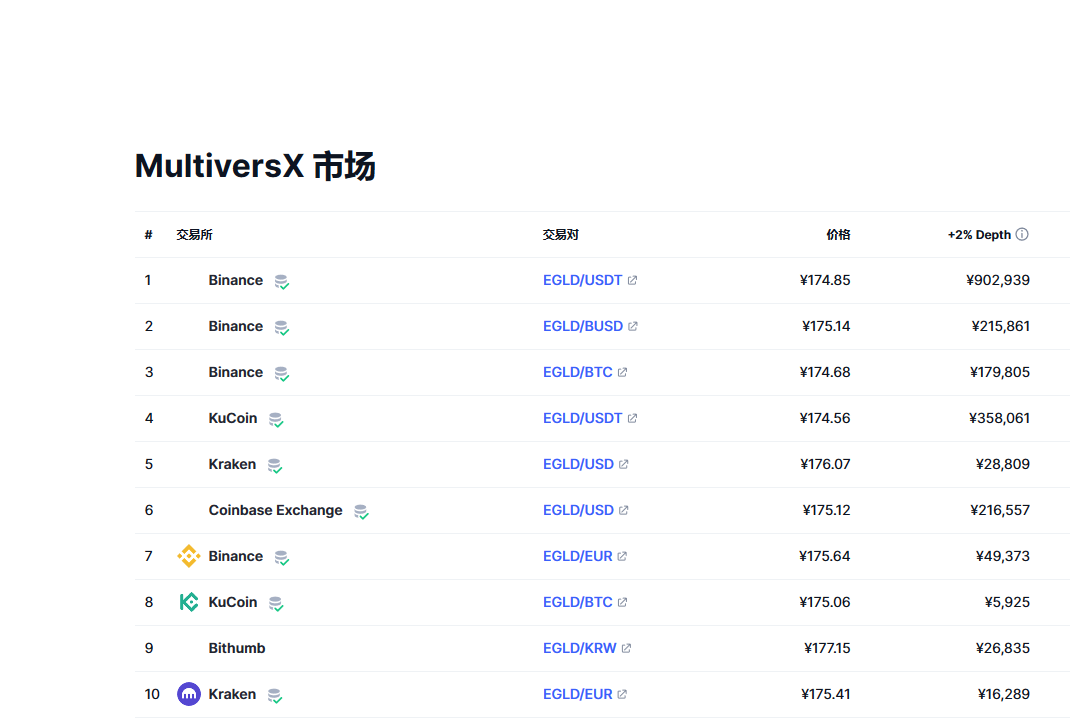Select the Binance exchange name in row 3
The image size is (1070, 720).
click(x=235, y=372)
